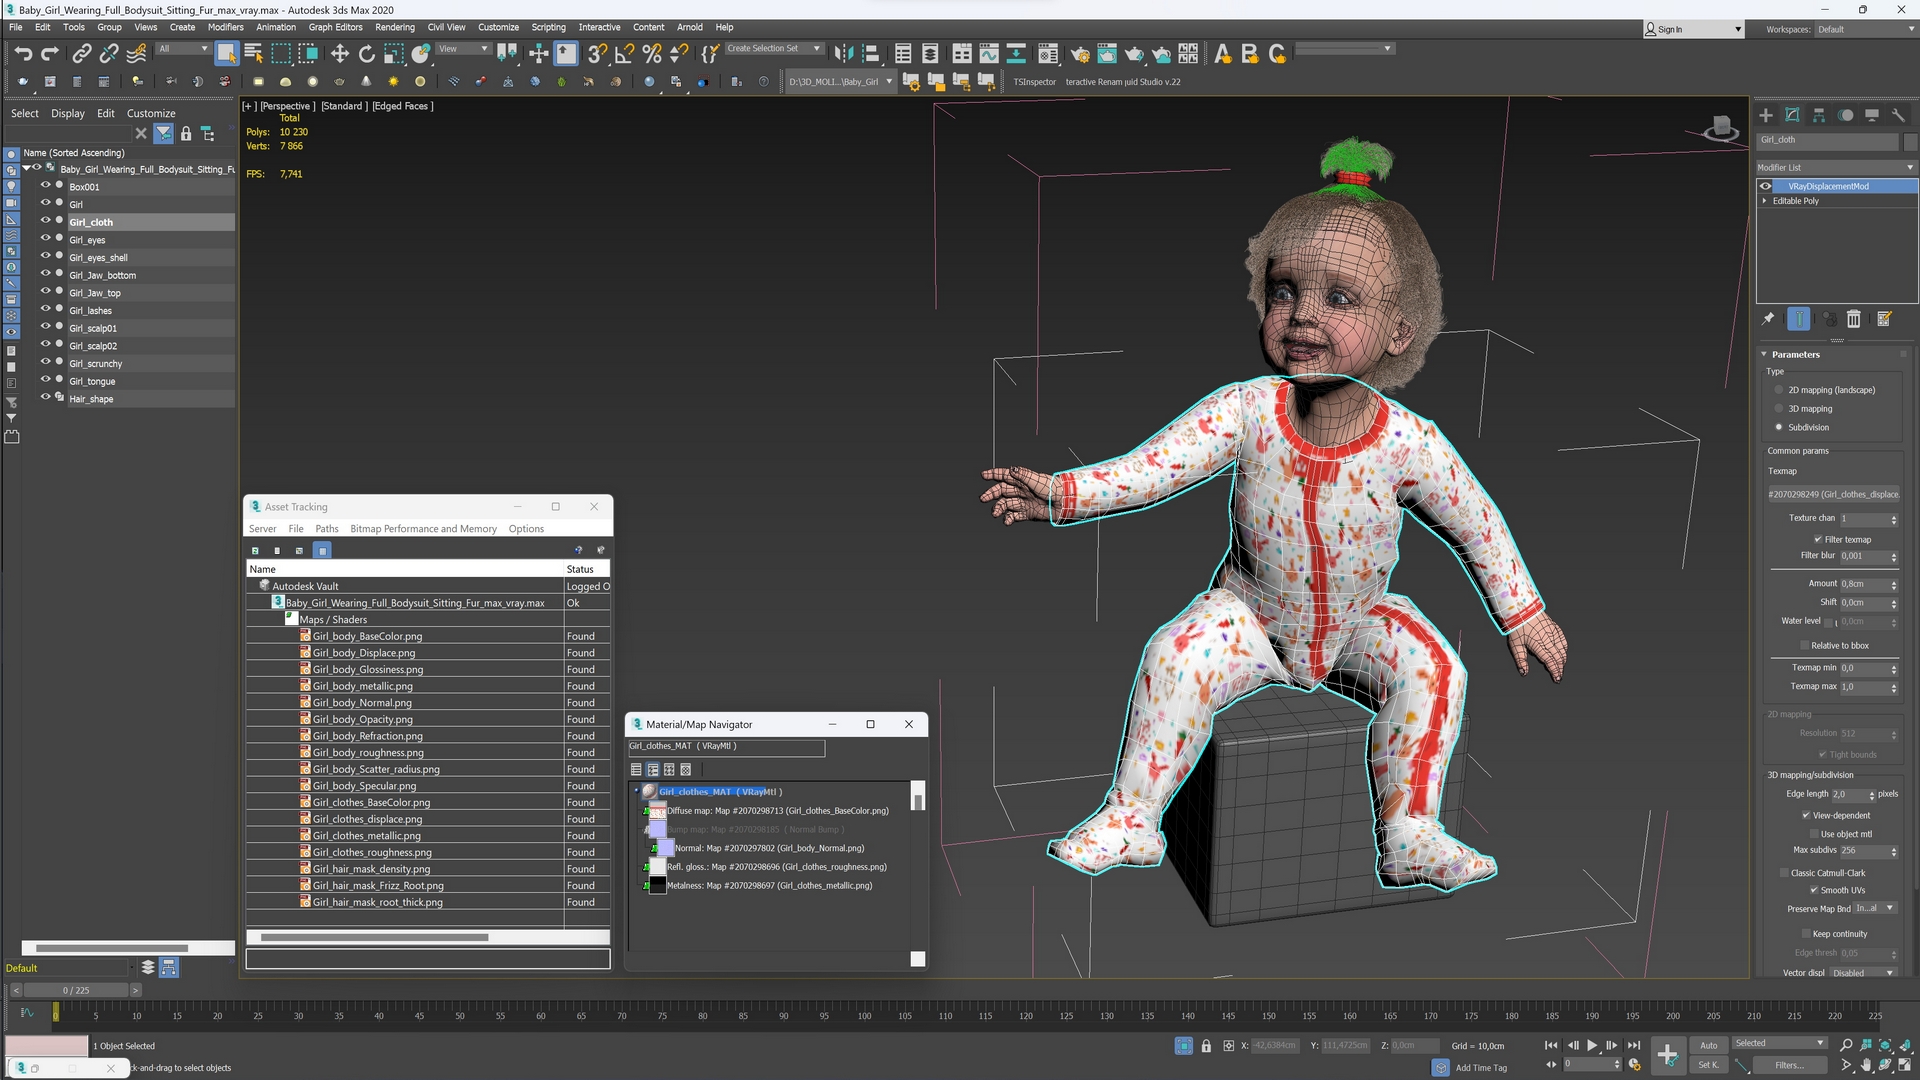Expand the Editable Poly modifier arrow
The width and height of the screenshot is (1920, 1080).
[x=1765, y=201]
